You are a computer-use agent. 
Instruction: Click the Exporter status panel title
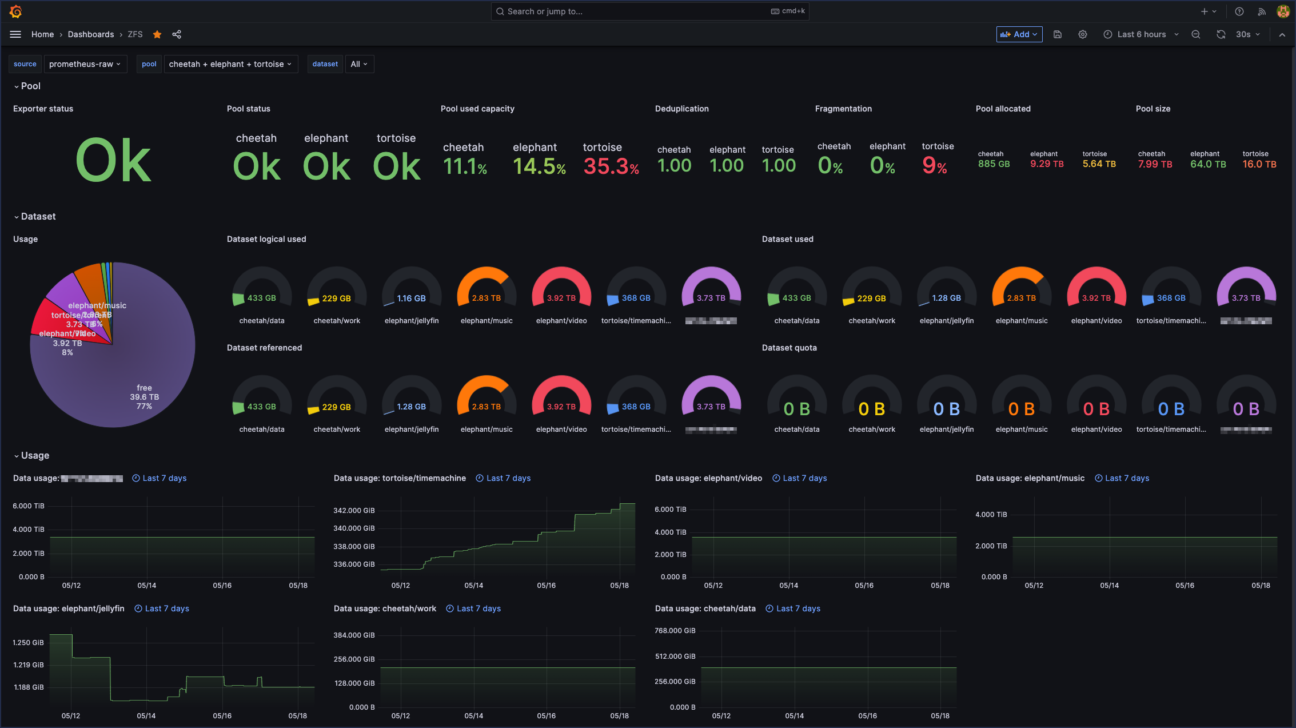43,109
